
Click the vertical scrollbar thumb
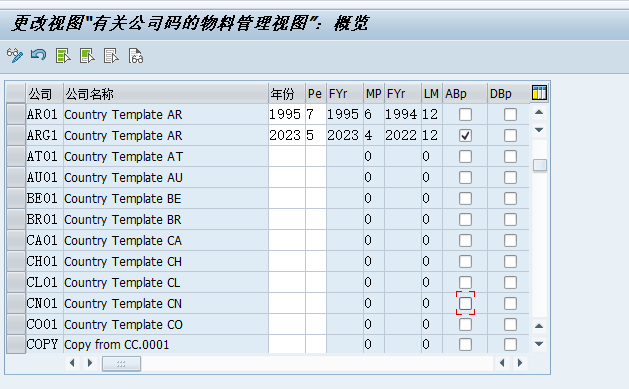coord(540,165)
